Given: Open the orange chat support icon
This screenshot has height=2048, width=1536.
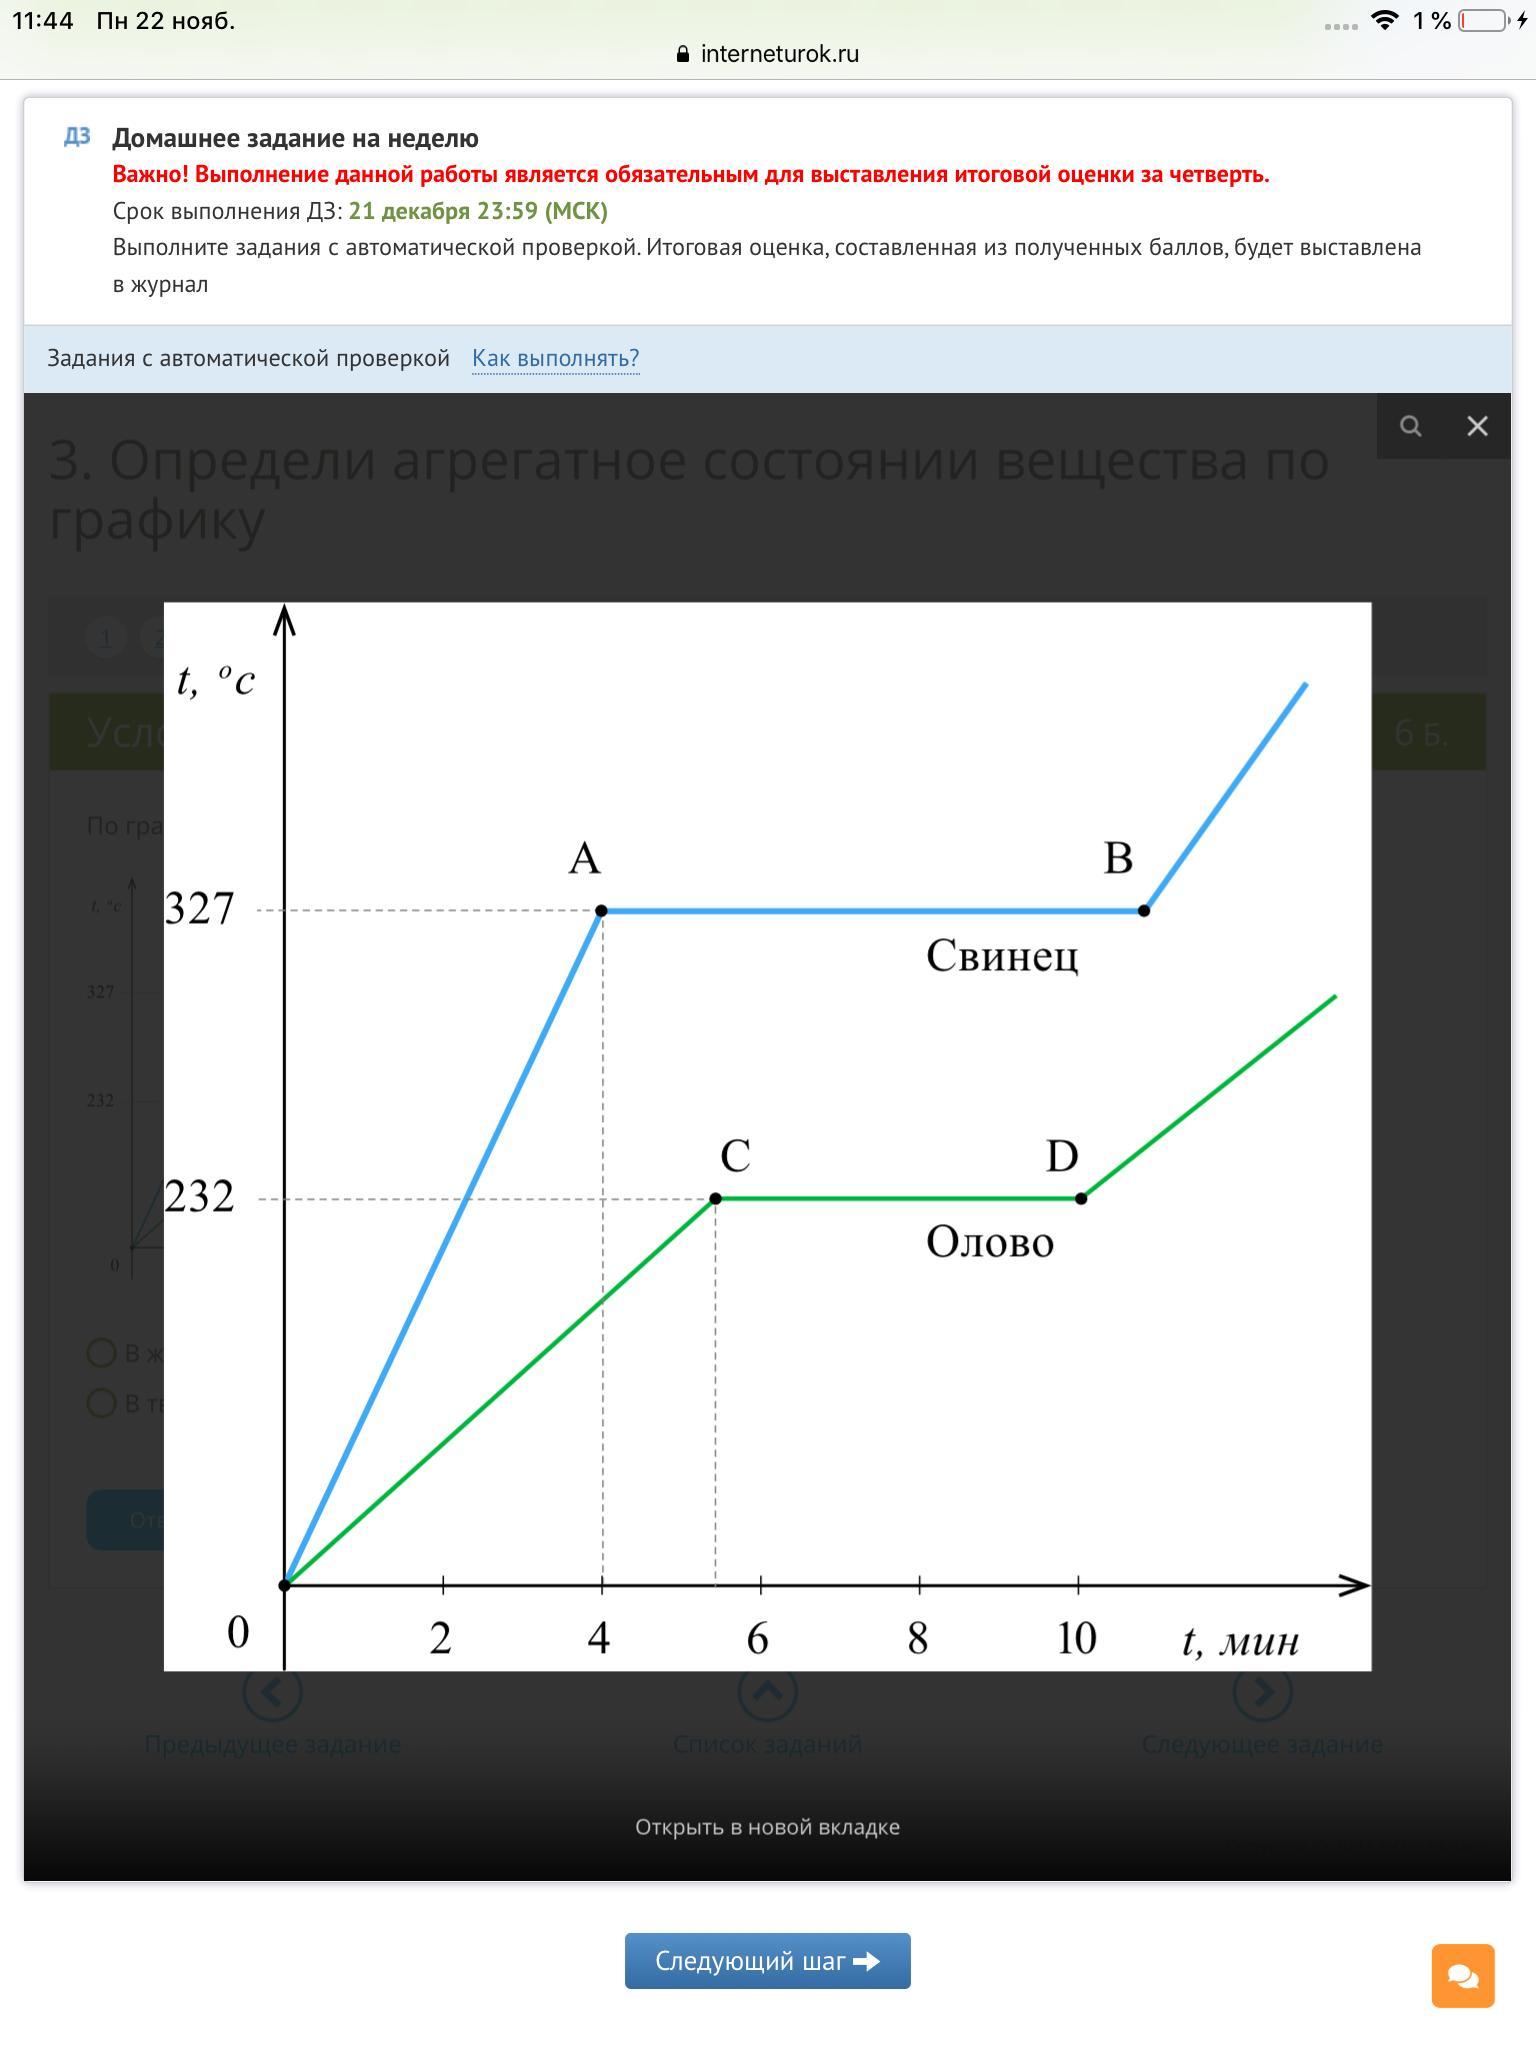Looking at the screenshot, I should [x=1463, y=1975].
